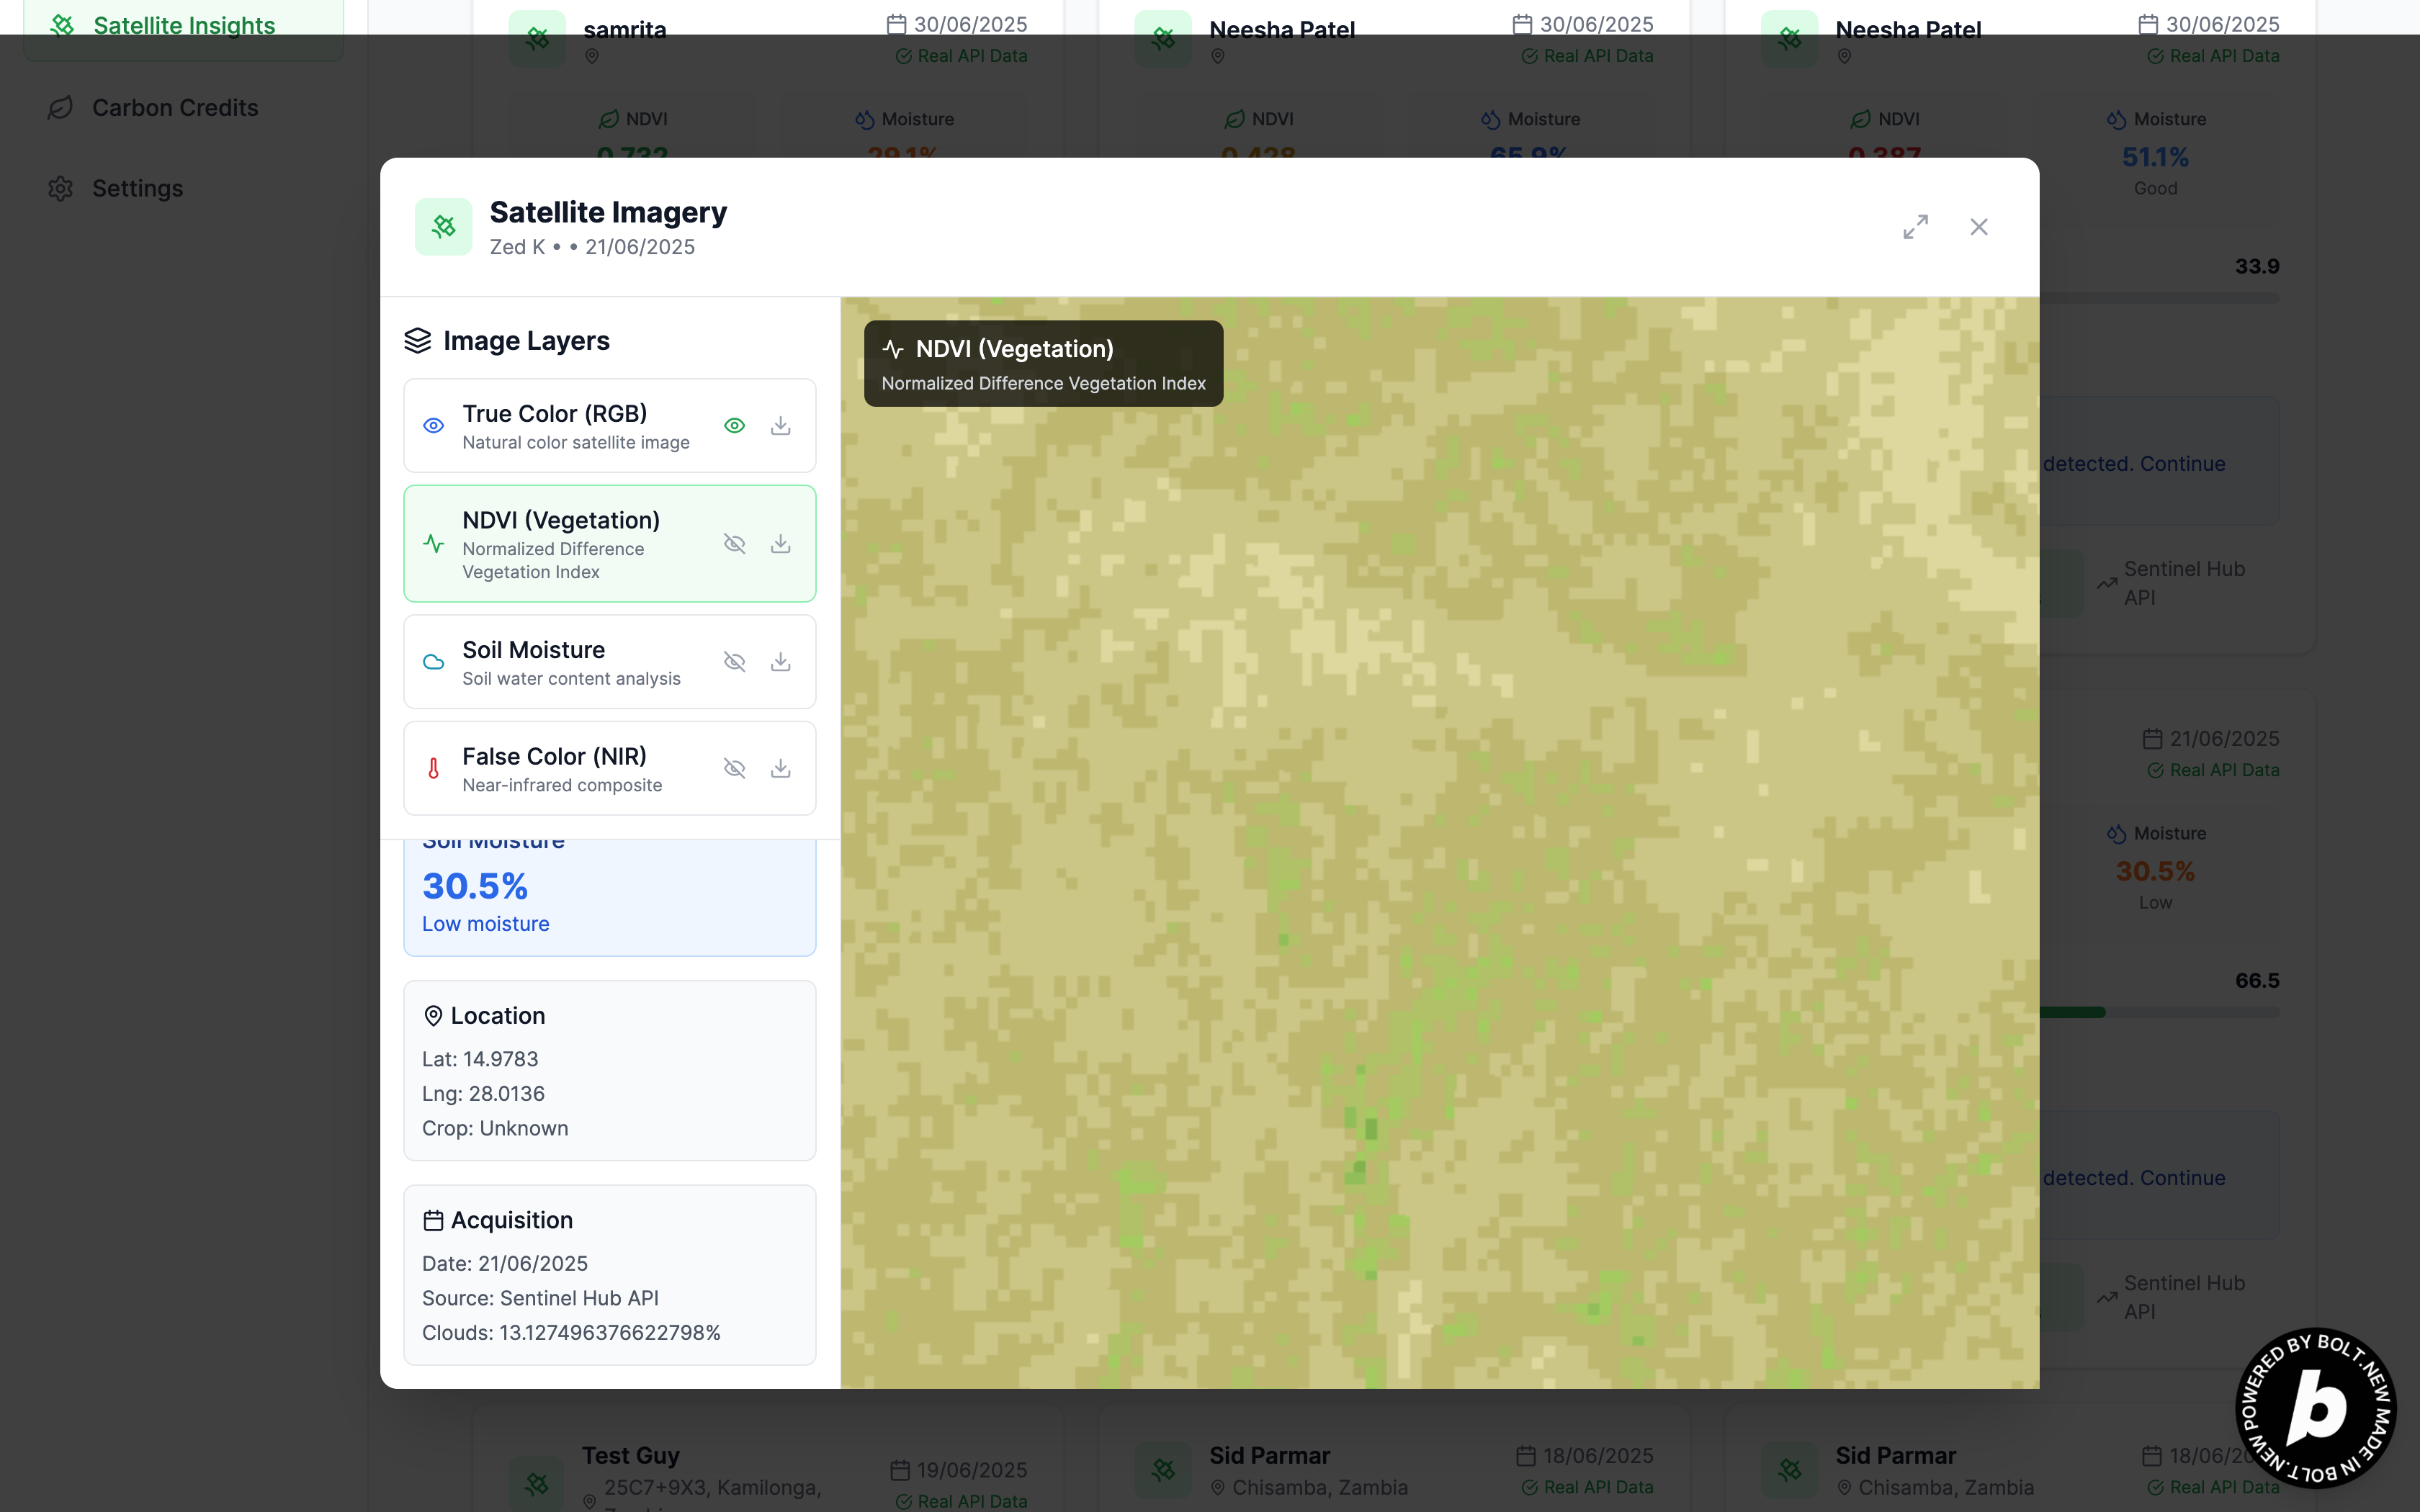Toggle True Color (RGB) layer visibility
Viewport: 2420px width, 1512px height.
(x=734, y=426)
